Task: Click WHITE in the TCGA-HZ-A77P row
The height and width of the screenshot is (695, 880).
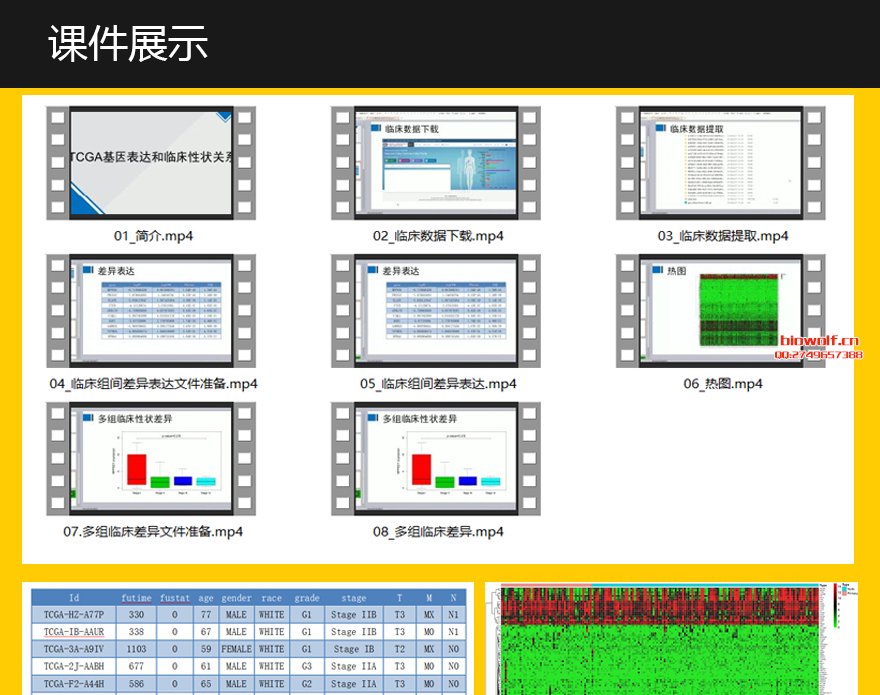Action: click(x=272, y=615)
